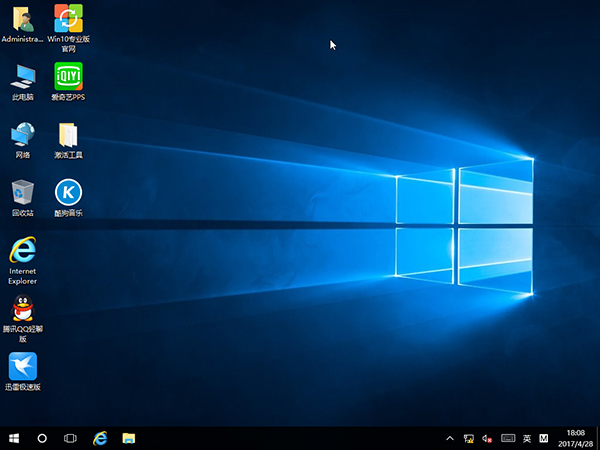Viewport: 600px width, 450px height.
Task: Open Task View from the taskbar
Action: pos(71,438)
